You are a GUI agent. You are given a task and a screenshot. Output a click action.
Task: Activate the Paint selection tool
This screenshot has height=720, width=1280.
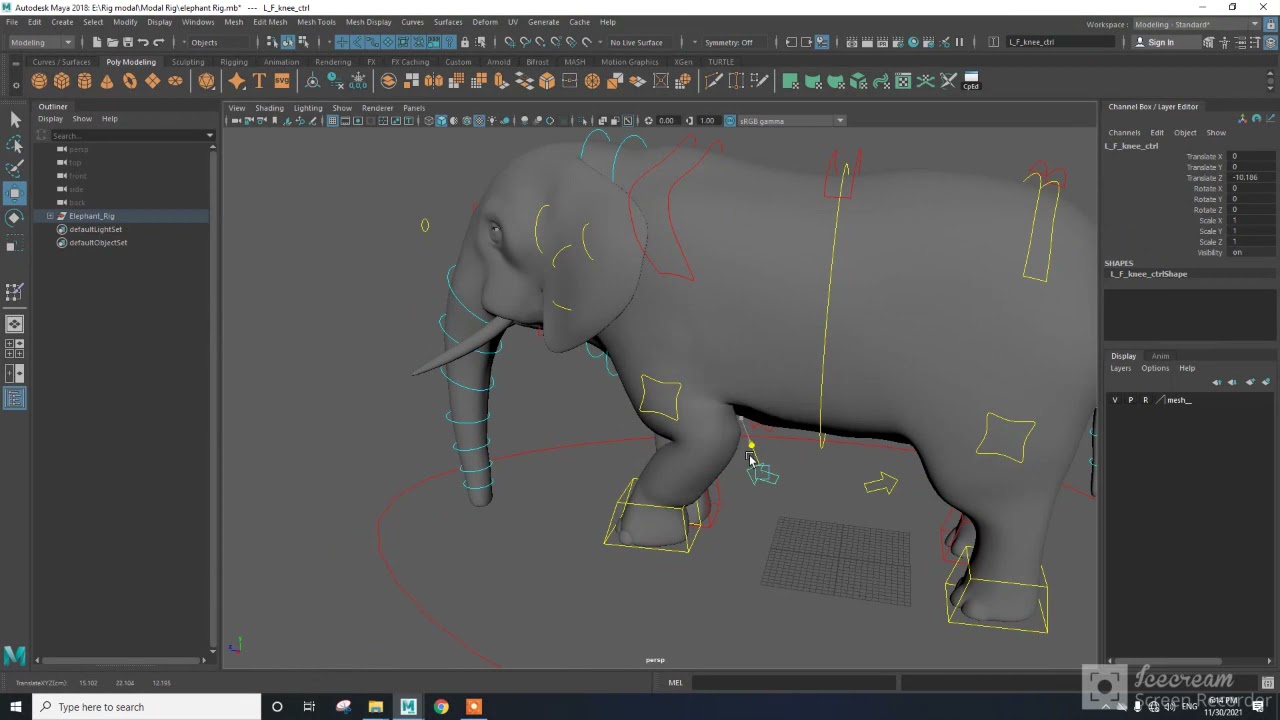pyautogui.click(x=15, y=168)
